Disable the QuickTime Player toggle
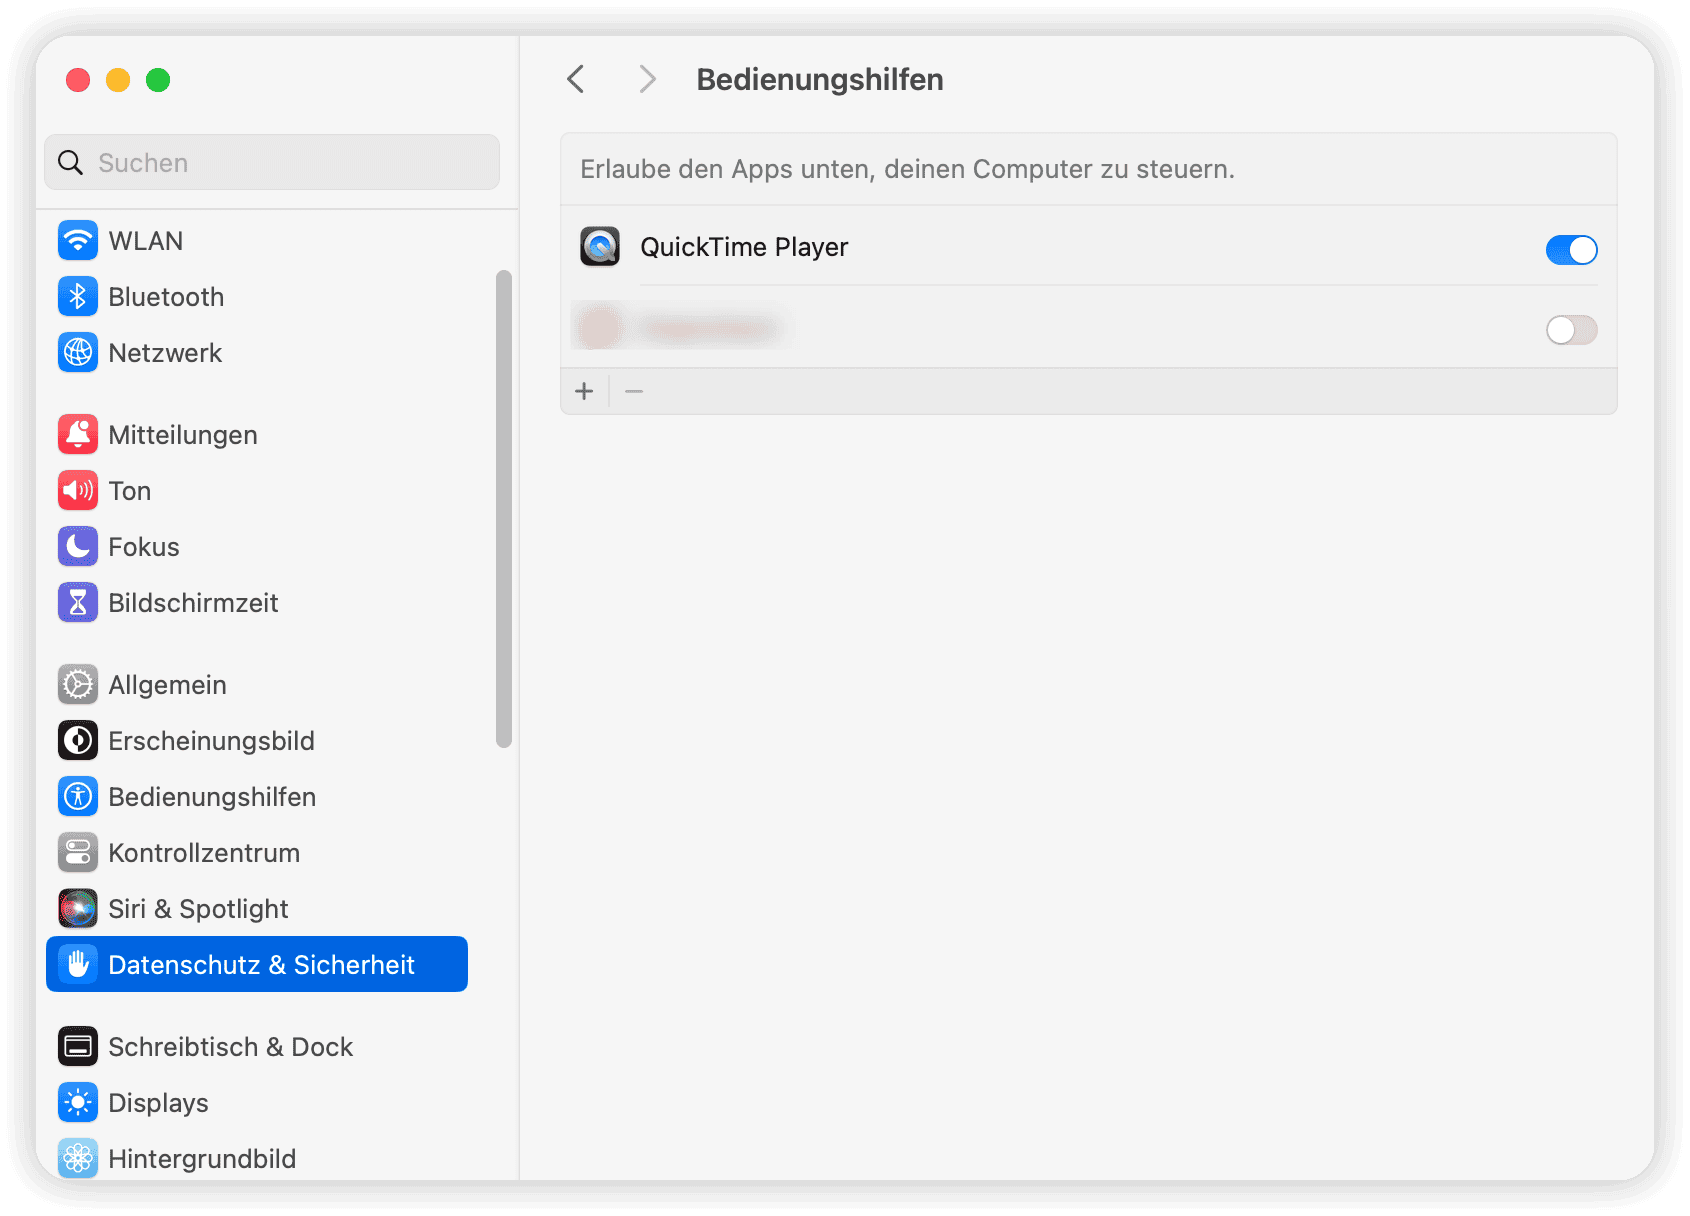This screenshot has width=1690, height=1216. (1571, 250)
